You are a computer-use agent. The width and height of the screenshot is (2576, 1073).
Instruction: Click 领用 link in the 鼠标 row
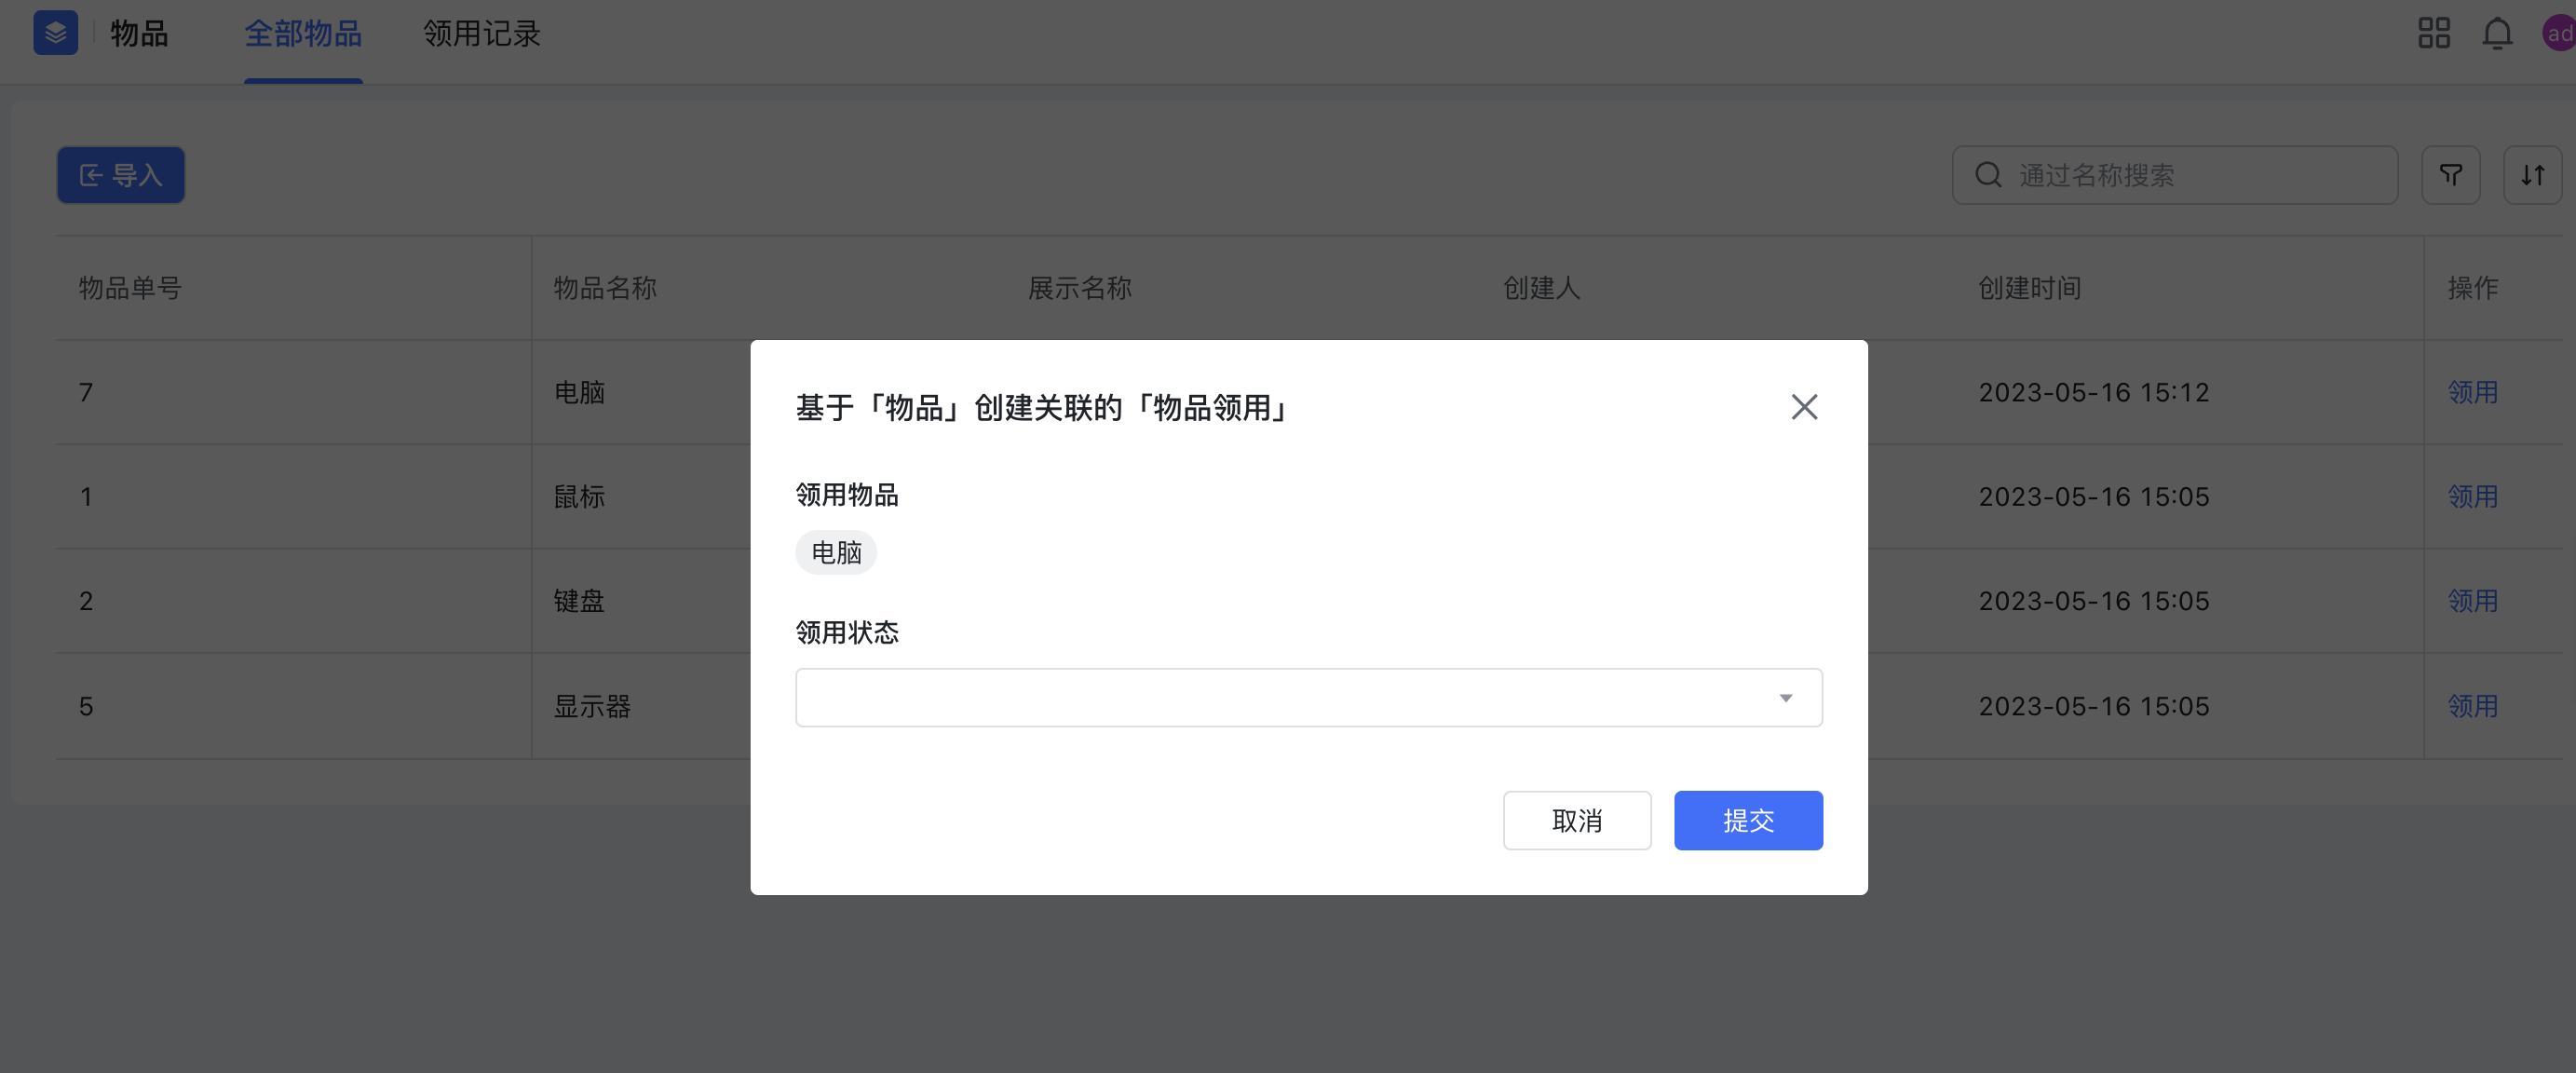pyautogui.click(x=2472, y=496)
